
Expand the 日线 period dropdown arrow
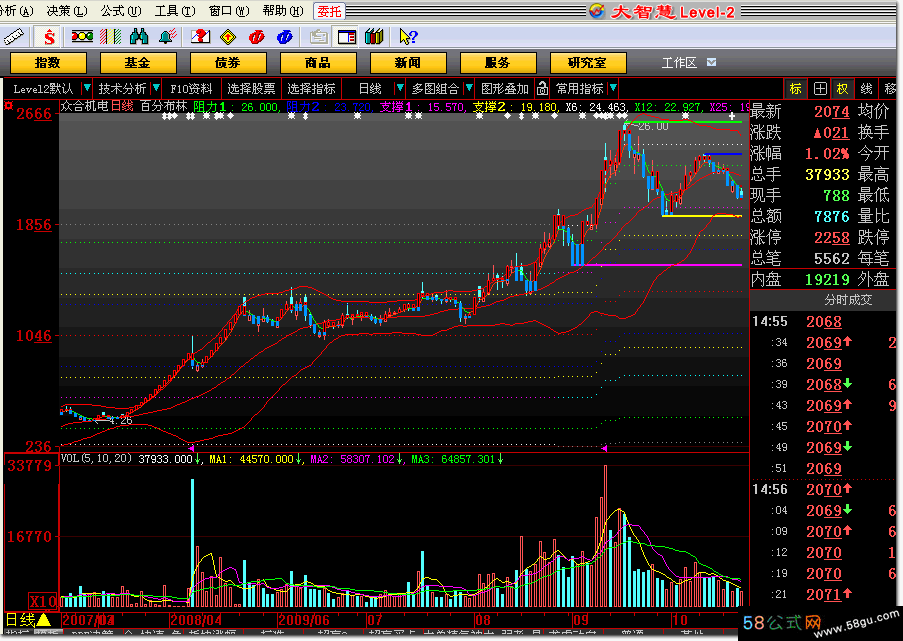pyautogui.click(x=400, y=88)
